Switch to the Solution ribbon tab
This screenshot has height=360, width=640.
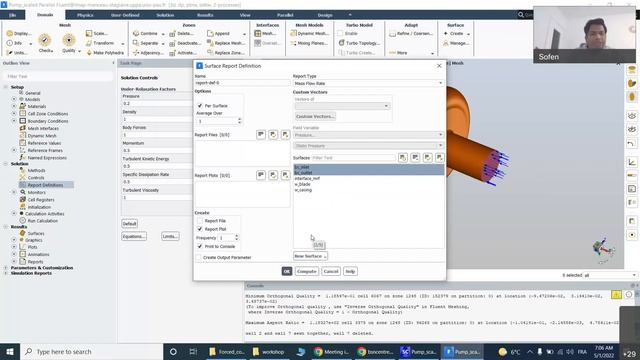click(165, 15)
